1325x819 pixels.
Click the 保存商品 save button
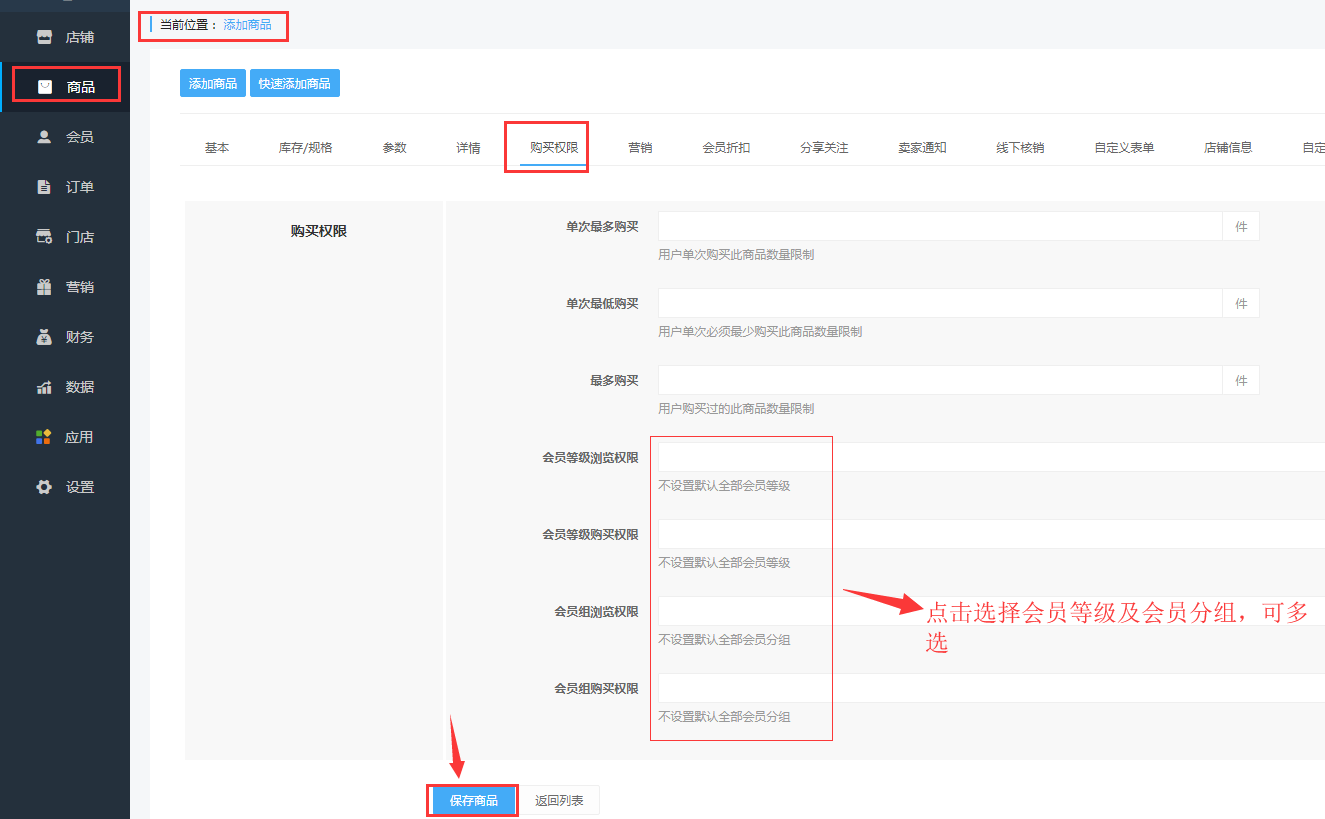click(x=474, y=800)
